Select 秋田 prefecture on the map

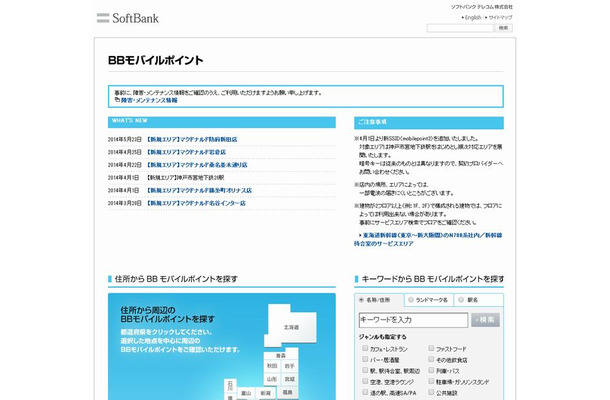[272, 366]
